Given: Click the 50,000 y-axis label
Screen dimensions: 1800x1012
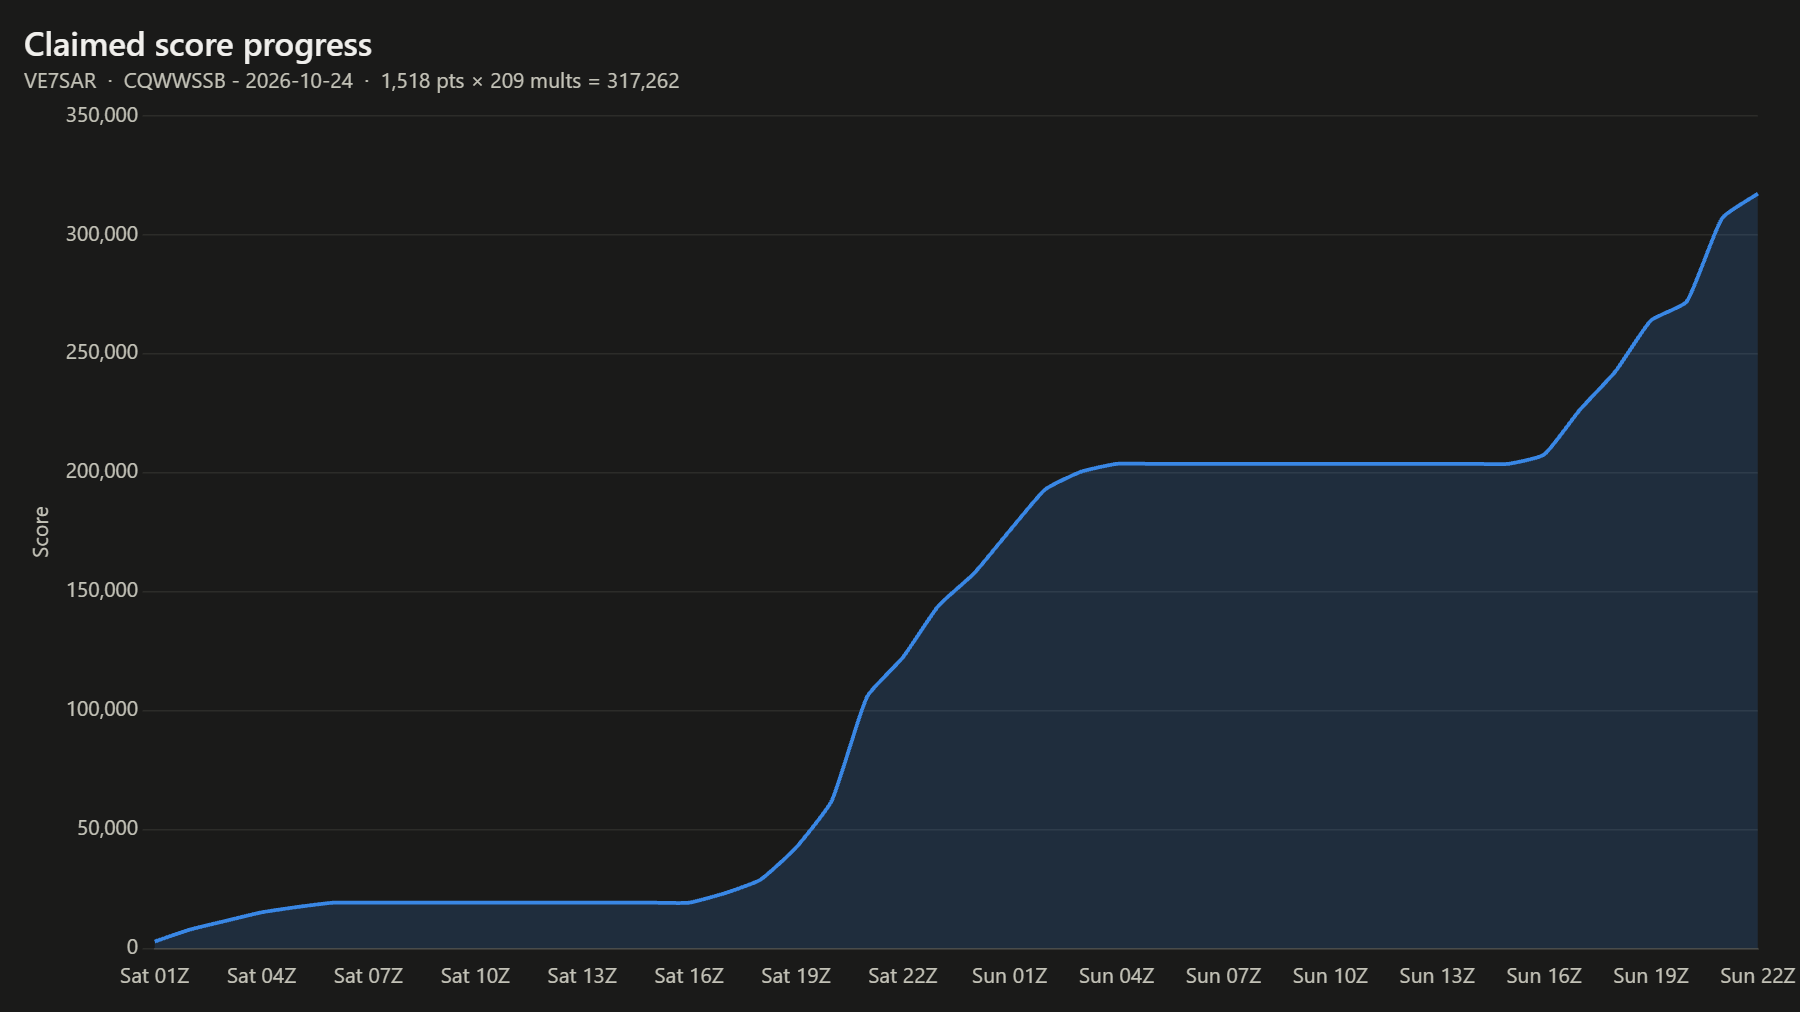Looking at the screenshot, I should [x=108, y=828].
